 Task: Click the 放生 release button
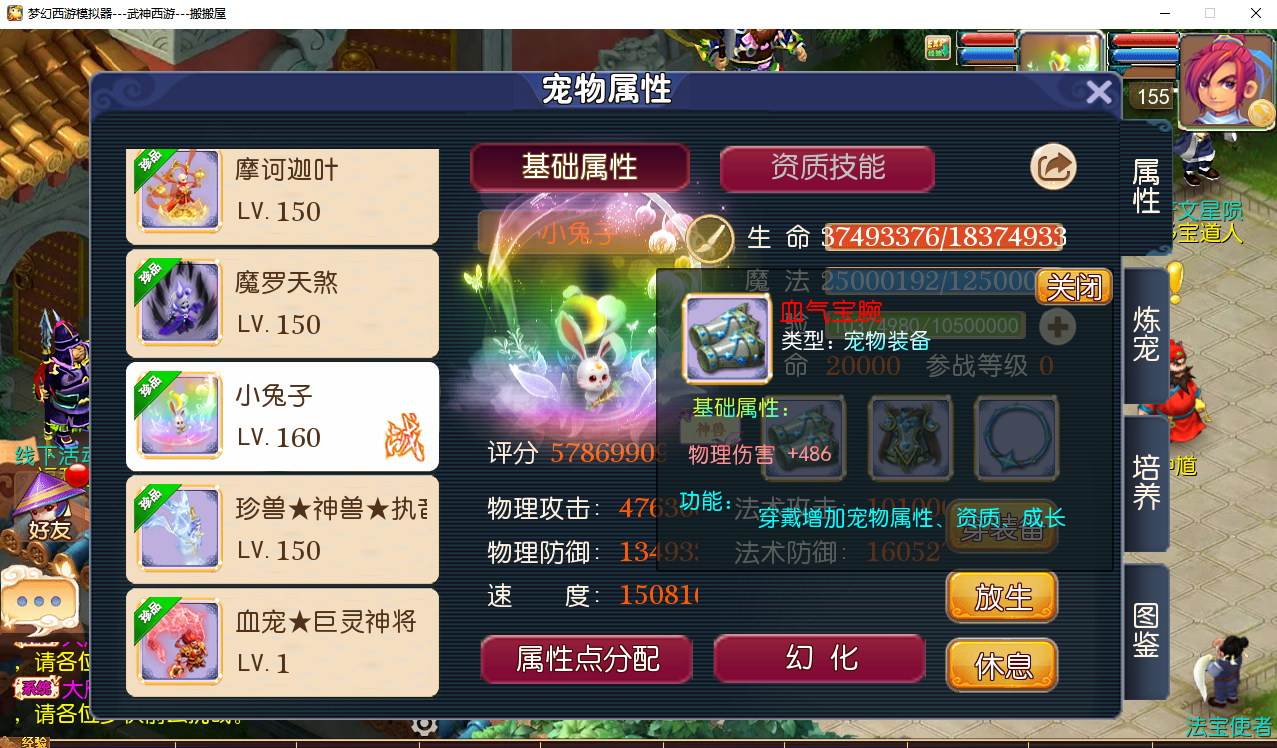1002,597
